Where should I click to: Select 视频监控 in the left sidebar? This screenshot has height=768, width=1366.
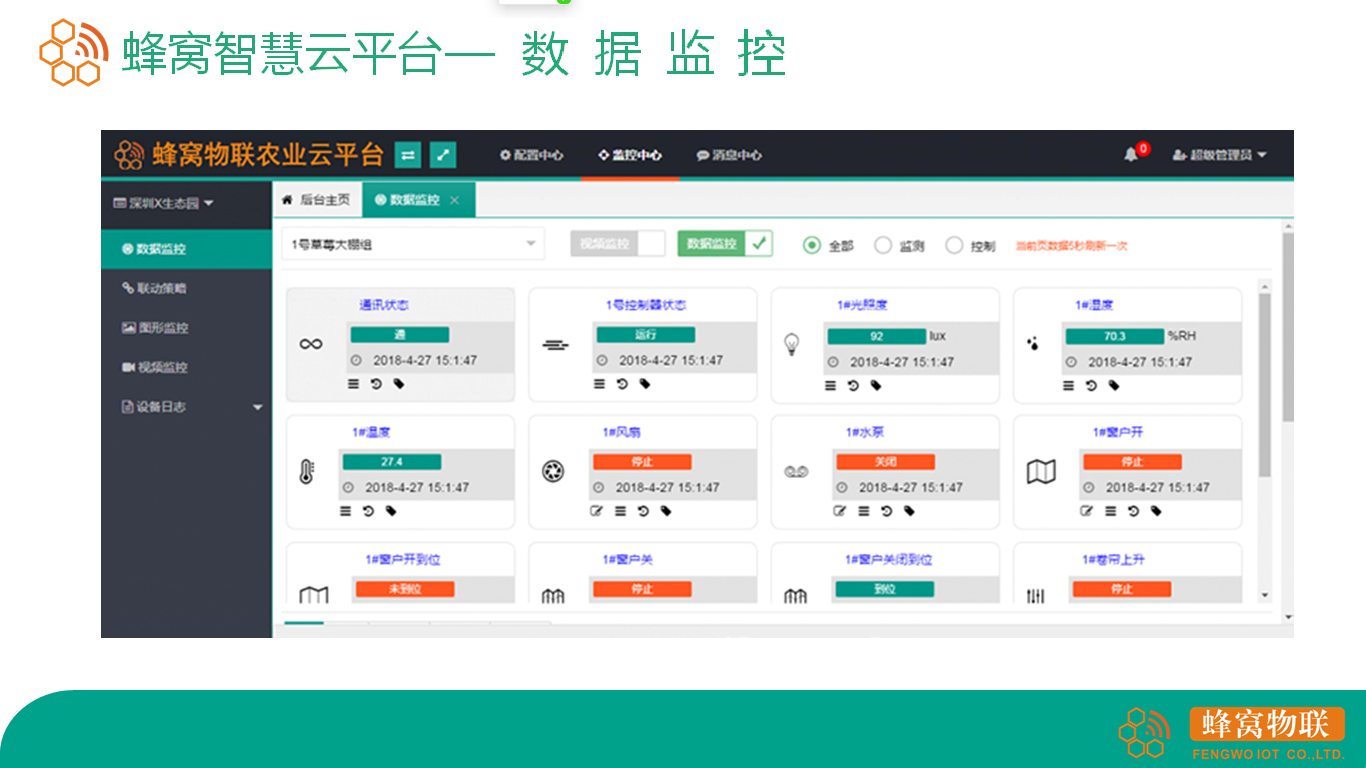(186, 367)
